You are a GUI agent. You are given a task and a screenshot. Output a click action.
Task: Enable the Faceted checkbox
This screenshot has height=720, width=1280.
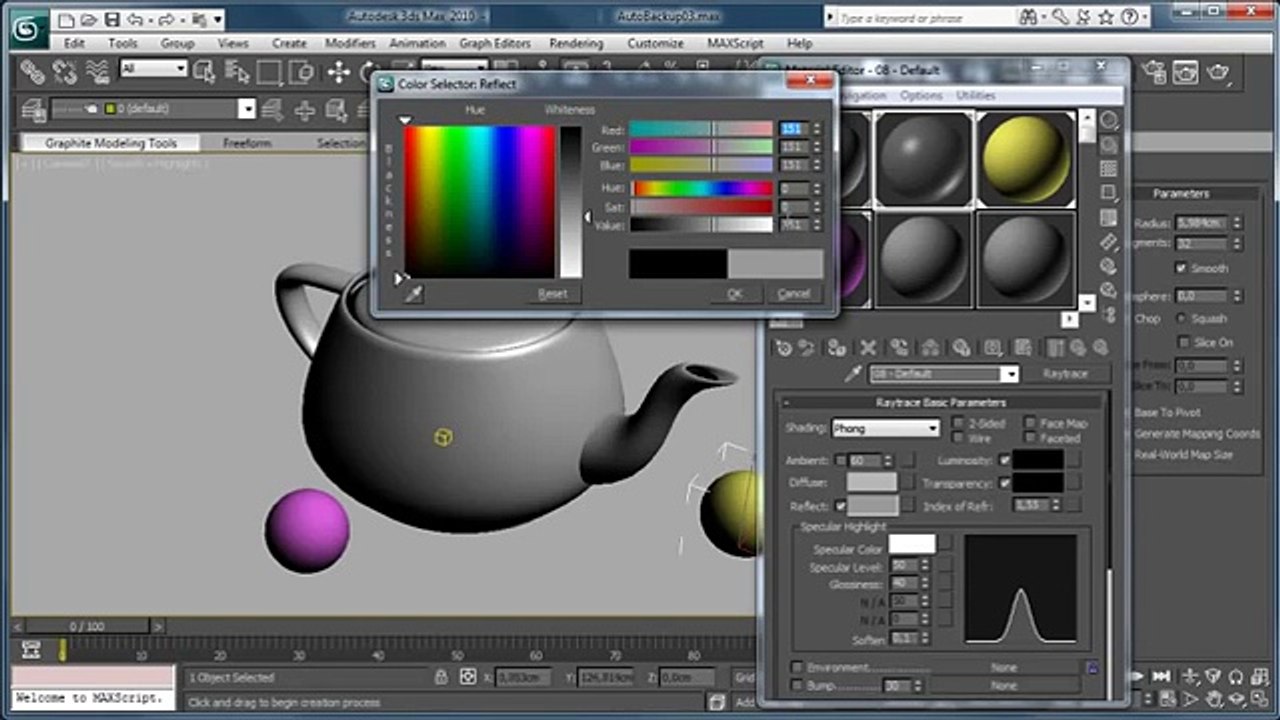(x=1030, y=438)
